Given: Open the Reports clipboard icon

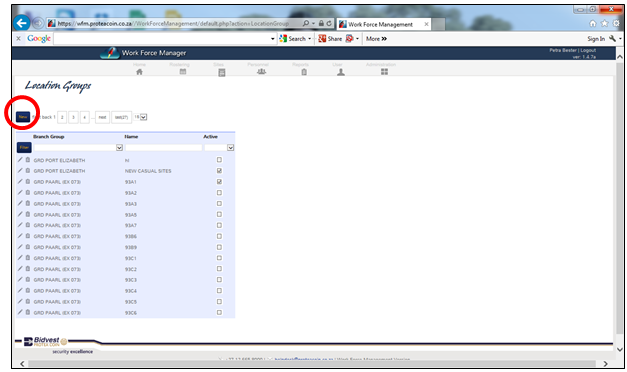Looking at the screenshot, I should click(304, 72).
